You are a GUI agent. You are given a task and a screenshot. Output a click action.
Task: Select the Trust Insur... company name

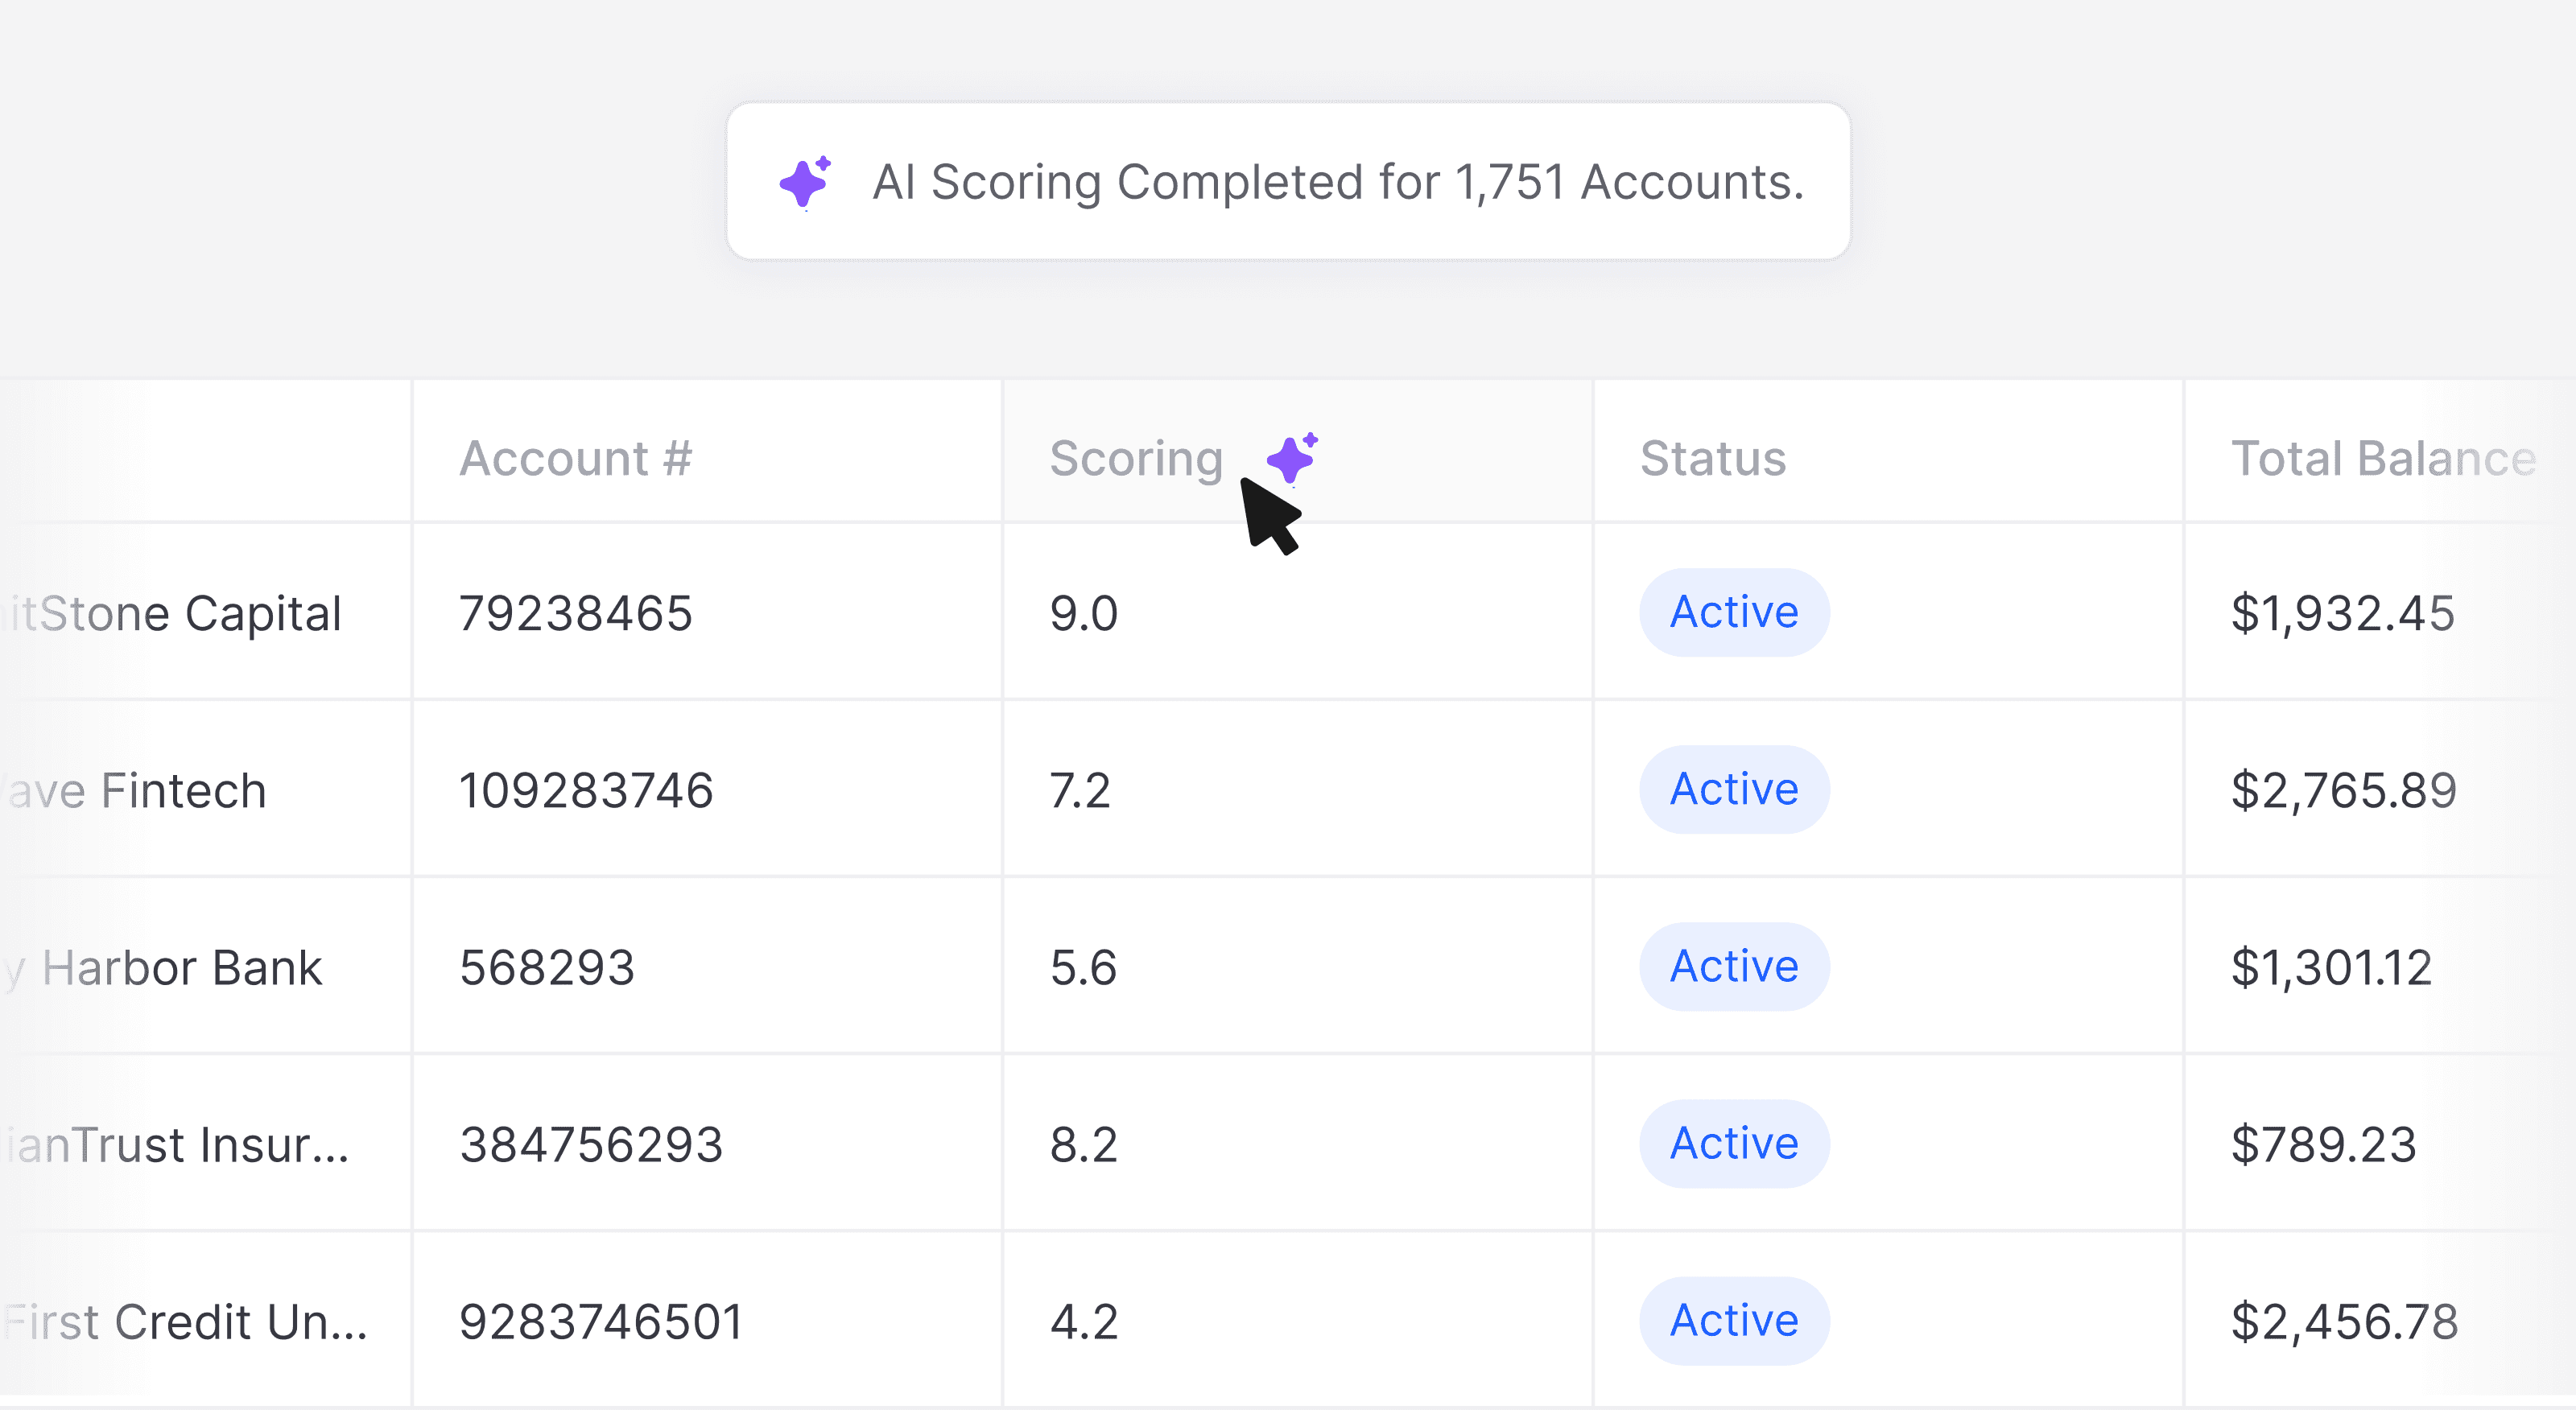pyautogui.click(x=176, y=1144)
